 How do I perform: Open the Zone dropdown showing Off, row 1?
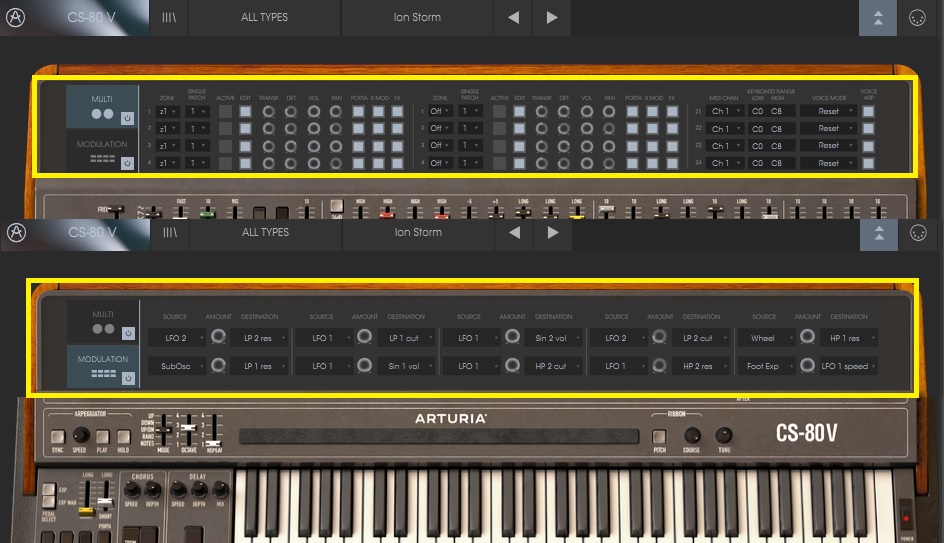pyautogui.click(x=441, y=111)
